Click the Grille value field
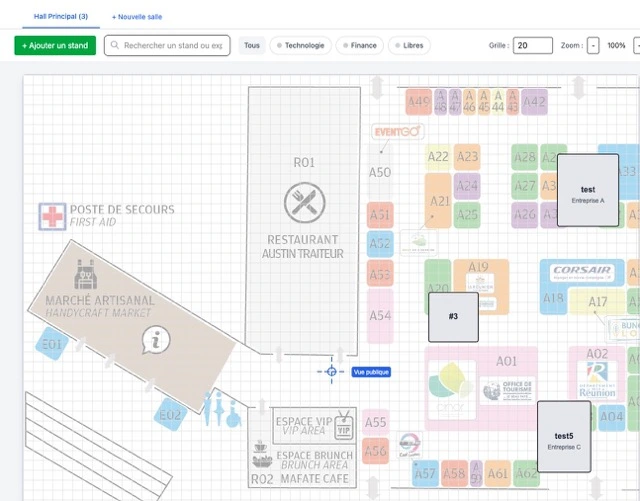 pos(533,45)
